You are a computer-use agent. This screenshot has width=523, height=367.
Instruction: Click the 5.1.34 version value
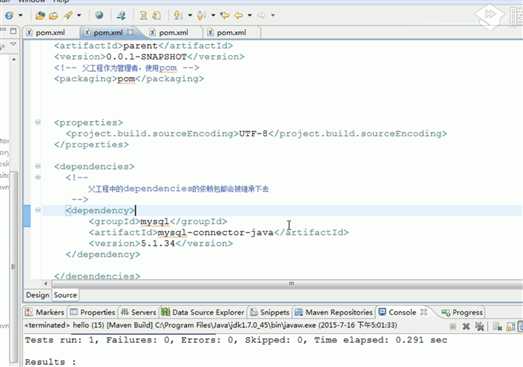158,243
